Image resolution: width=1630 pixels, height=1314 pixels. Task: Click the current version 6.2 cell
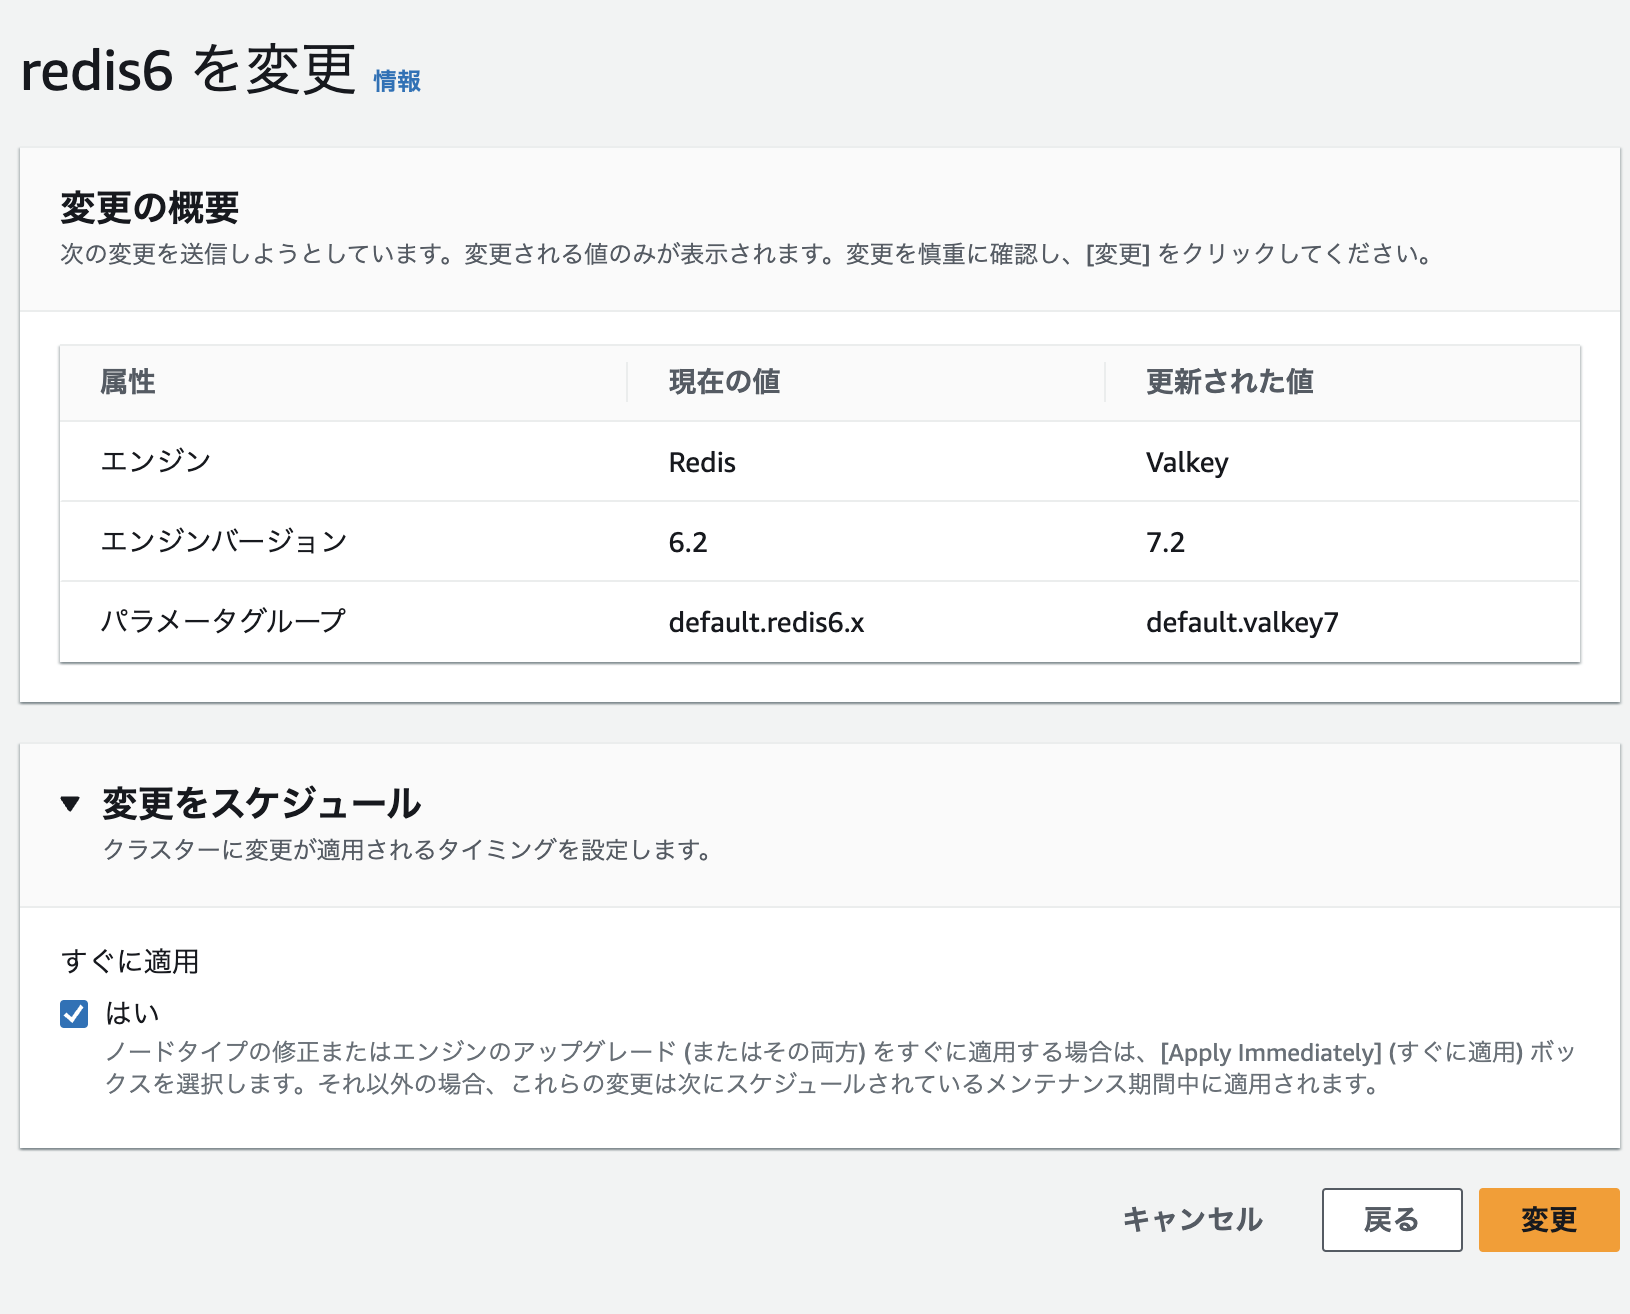pos(688,543)
